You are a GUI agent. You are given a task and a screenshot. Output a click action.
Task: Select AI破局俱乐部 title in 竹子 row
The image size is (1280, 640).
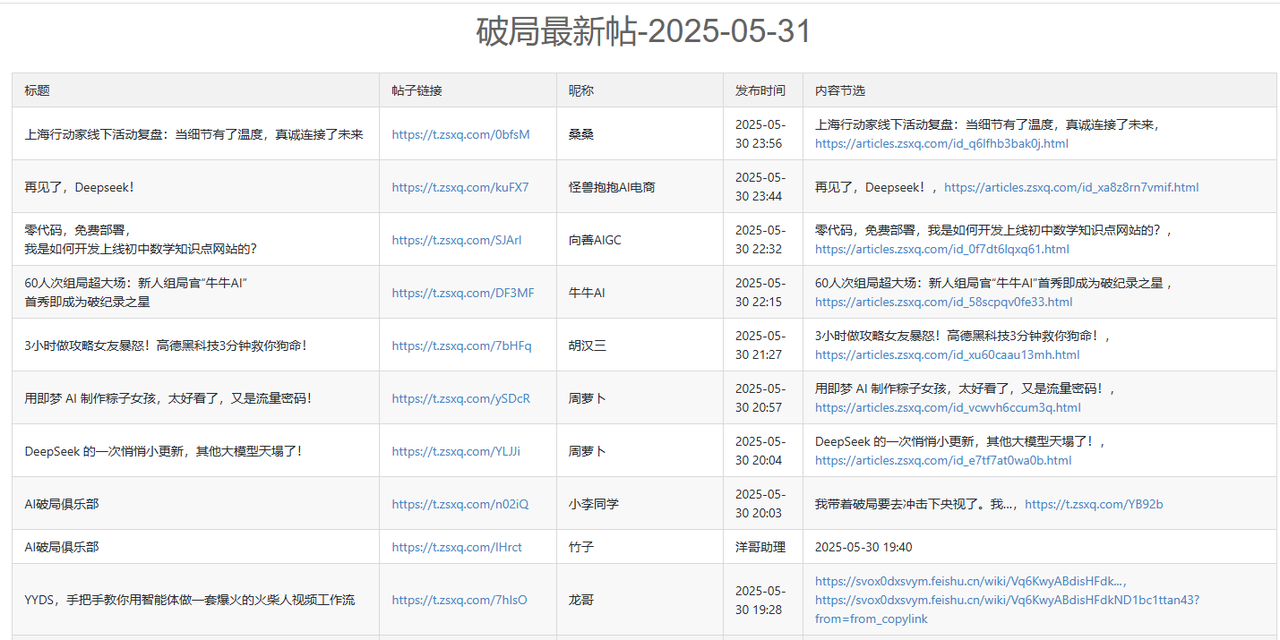point(62,547)
